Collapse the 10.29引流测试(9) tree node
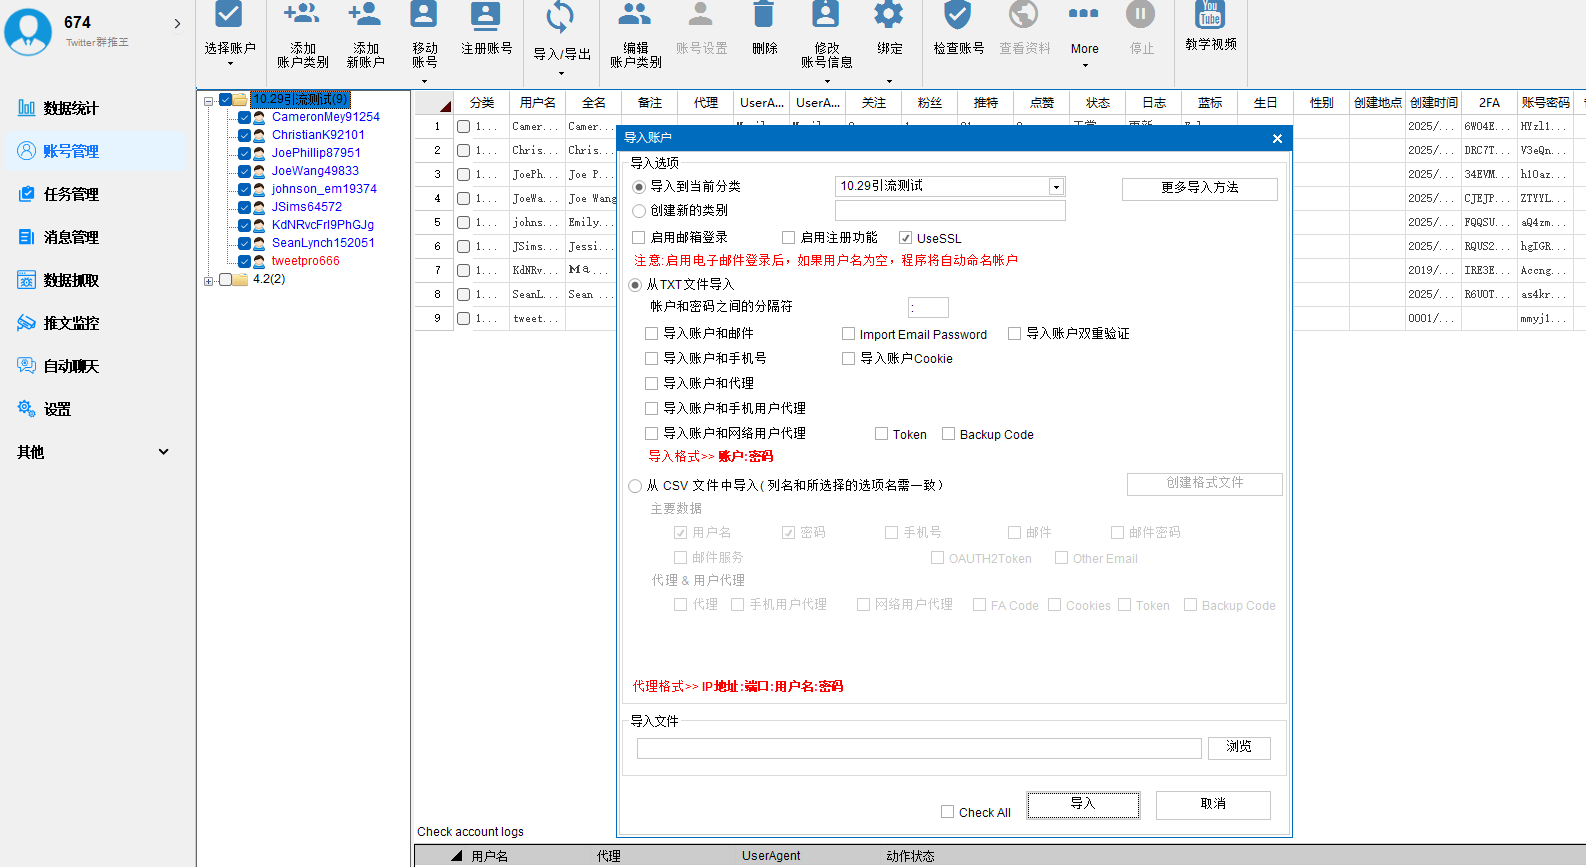Screen dimensions: 1586x867 (208, 100)
